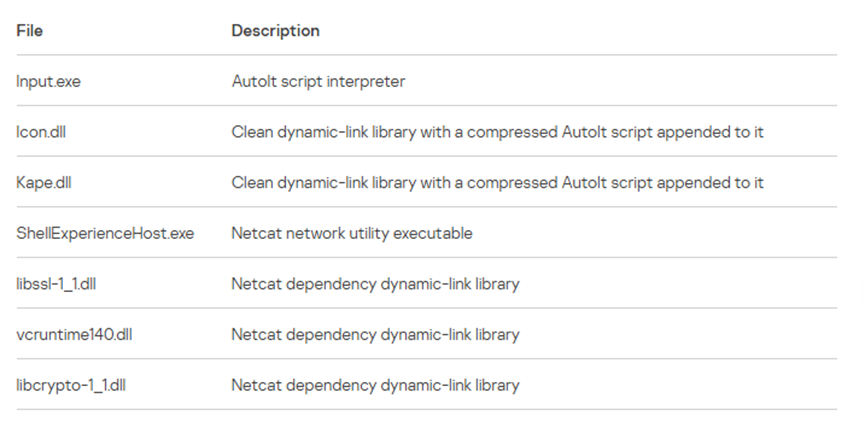Click the 'AutoIt script interpreter' description
The image size is (865, 422).
coord(318,82)
